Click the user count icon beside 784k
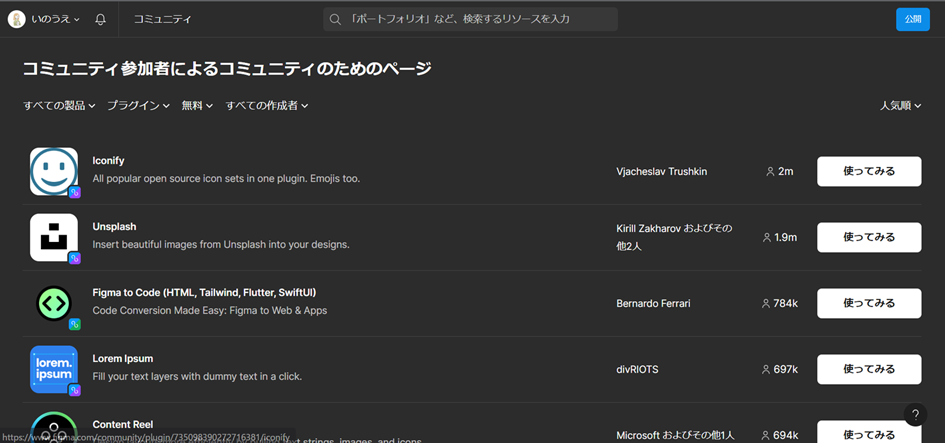Viewport: 945px width, 443px height. [766, 303]
